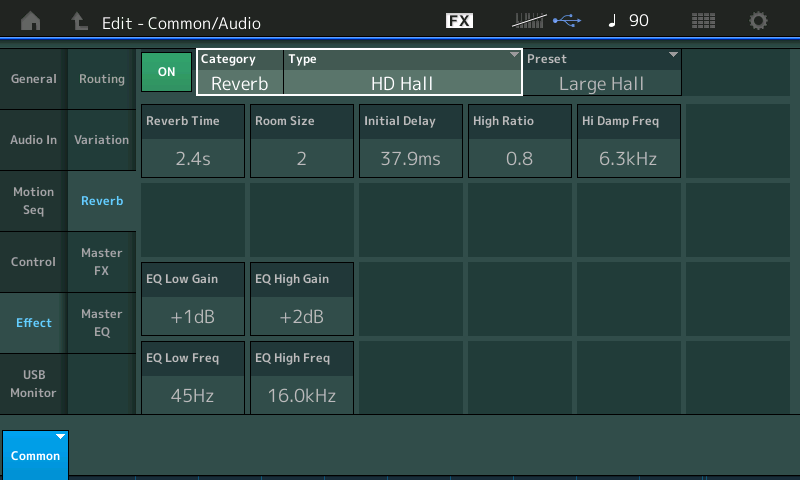800x480 pixels.
Task: Select the Reverb Time 2.4s parameter
Action: (193, 141)
